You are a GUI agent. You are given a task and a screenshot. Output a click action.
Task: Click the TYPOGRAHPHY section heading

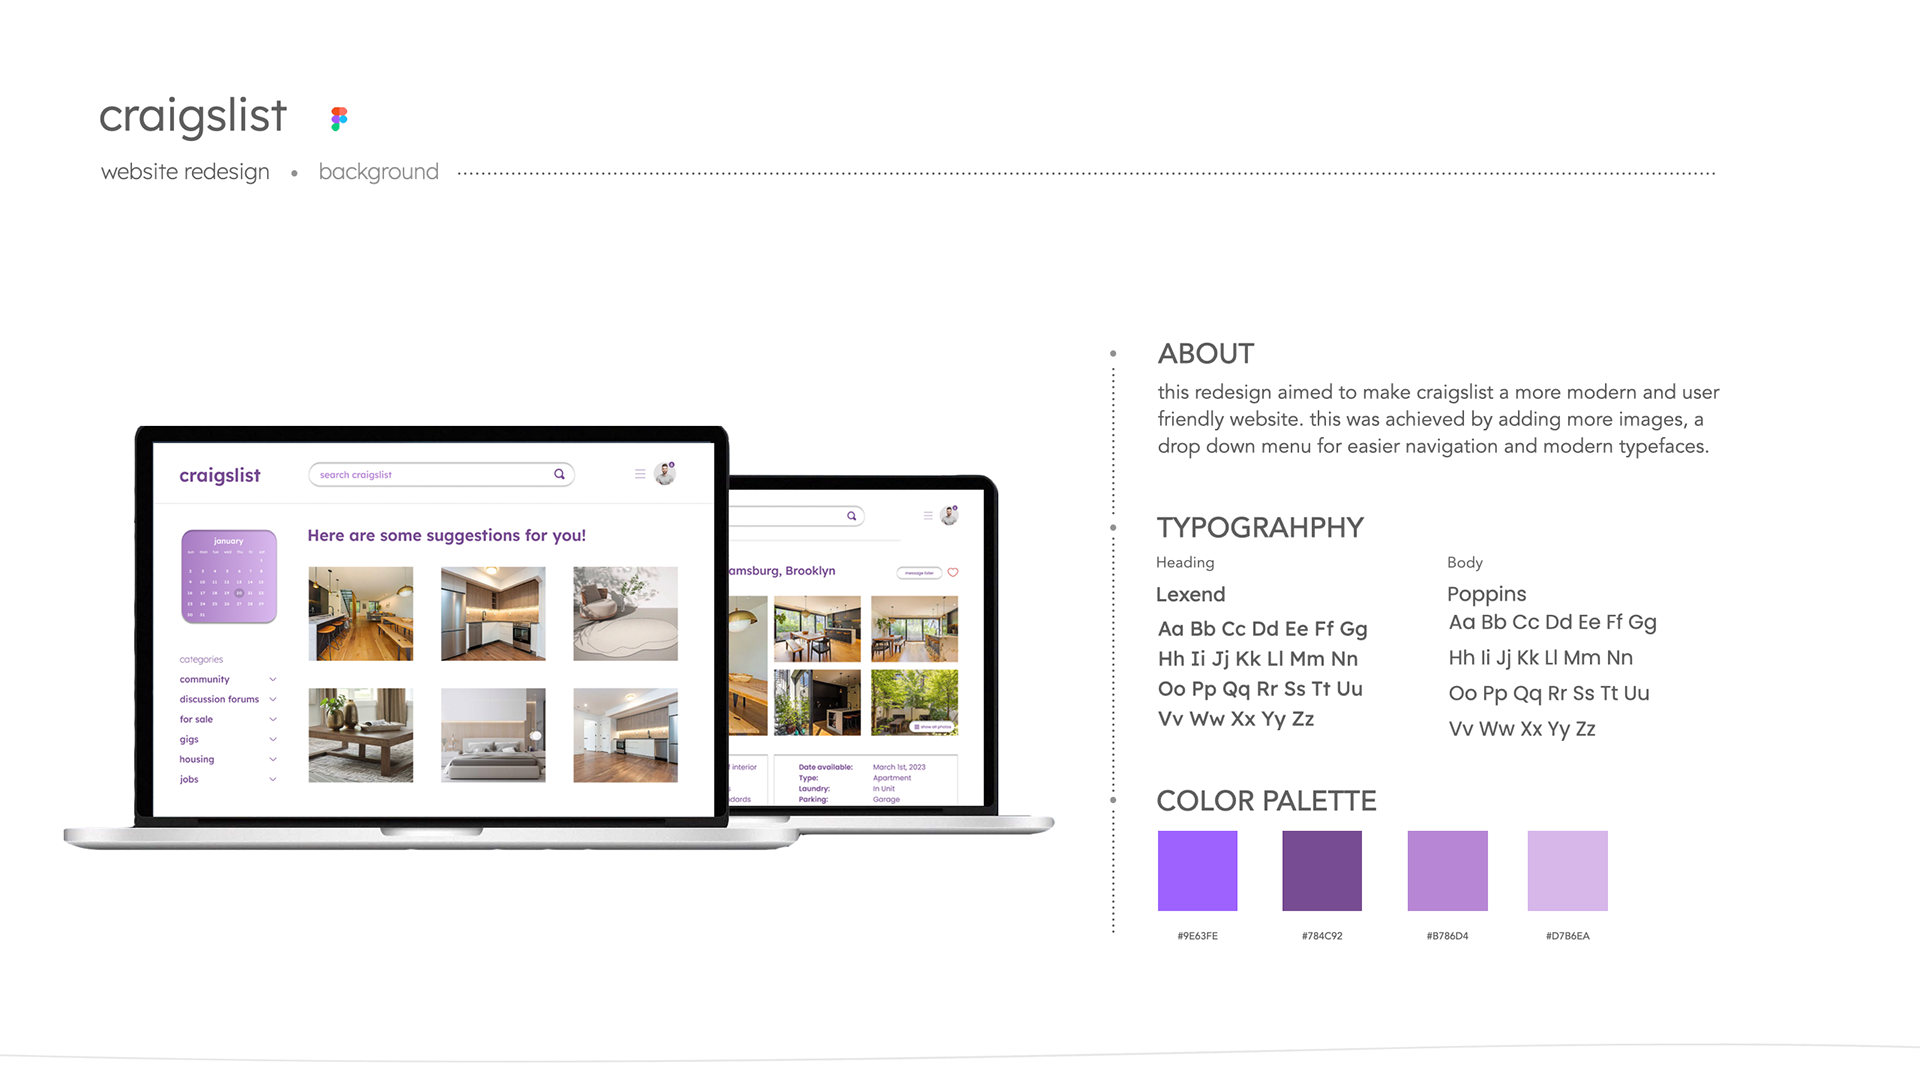[1260, 528]
